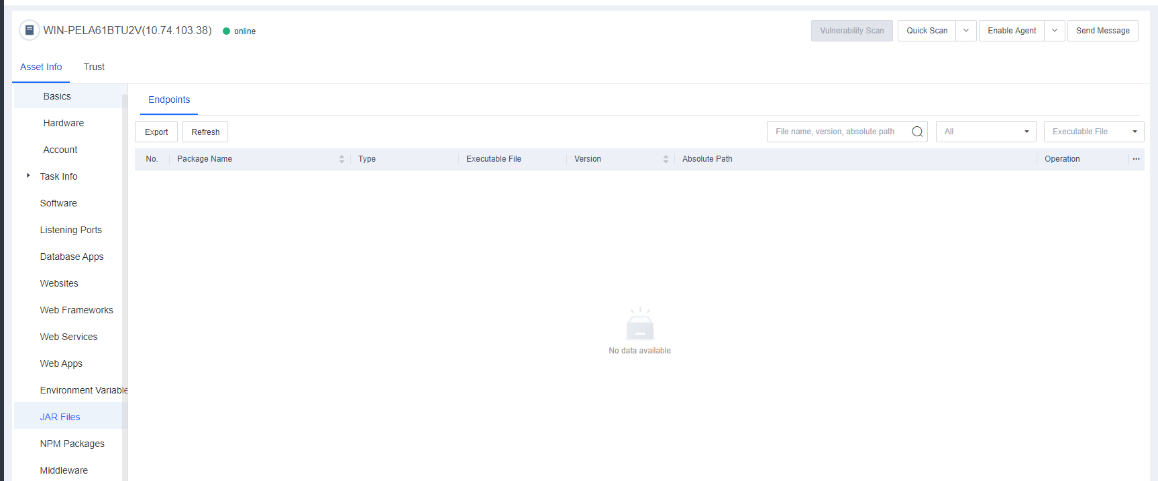Click the host device icon beside WIN-PELA61BTU2V
This screenshot has height=481, width=1158.
pos(30,30)
